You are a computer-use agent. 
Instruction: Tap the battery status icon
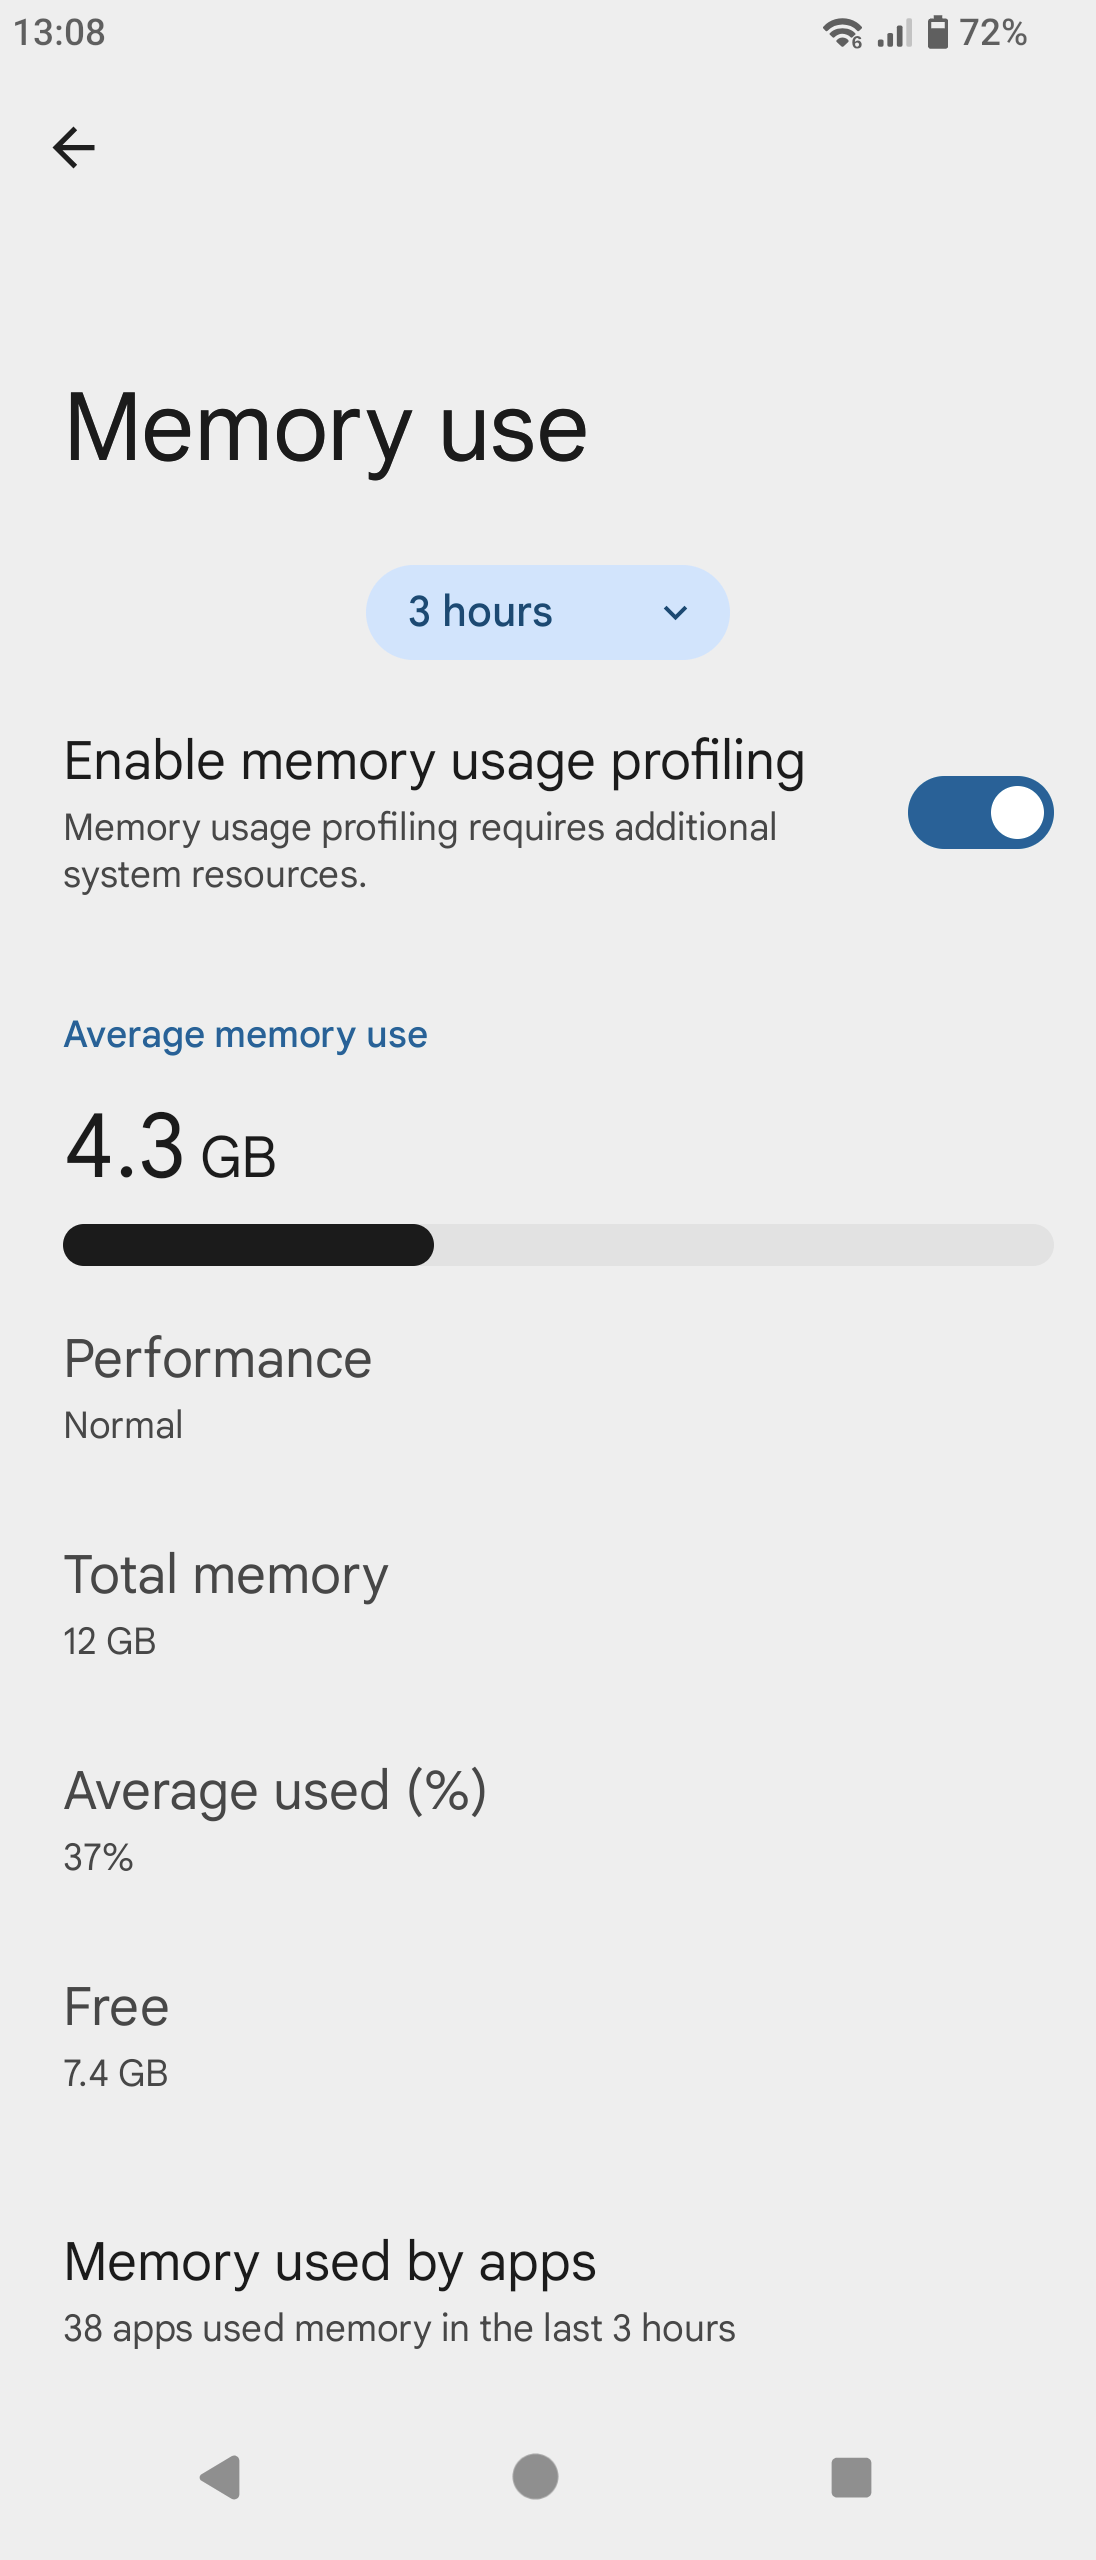[937, 32]
